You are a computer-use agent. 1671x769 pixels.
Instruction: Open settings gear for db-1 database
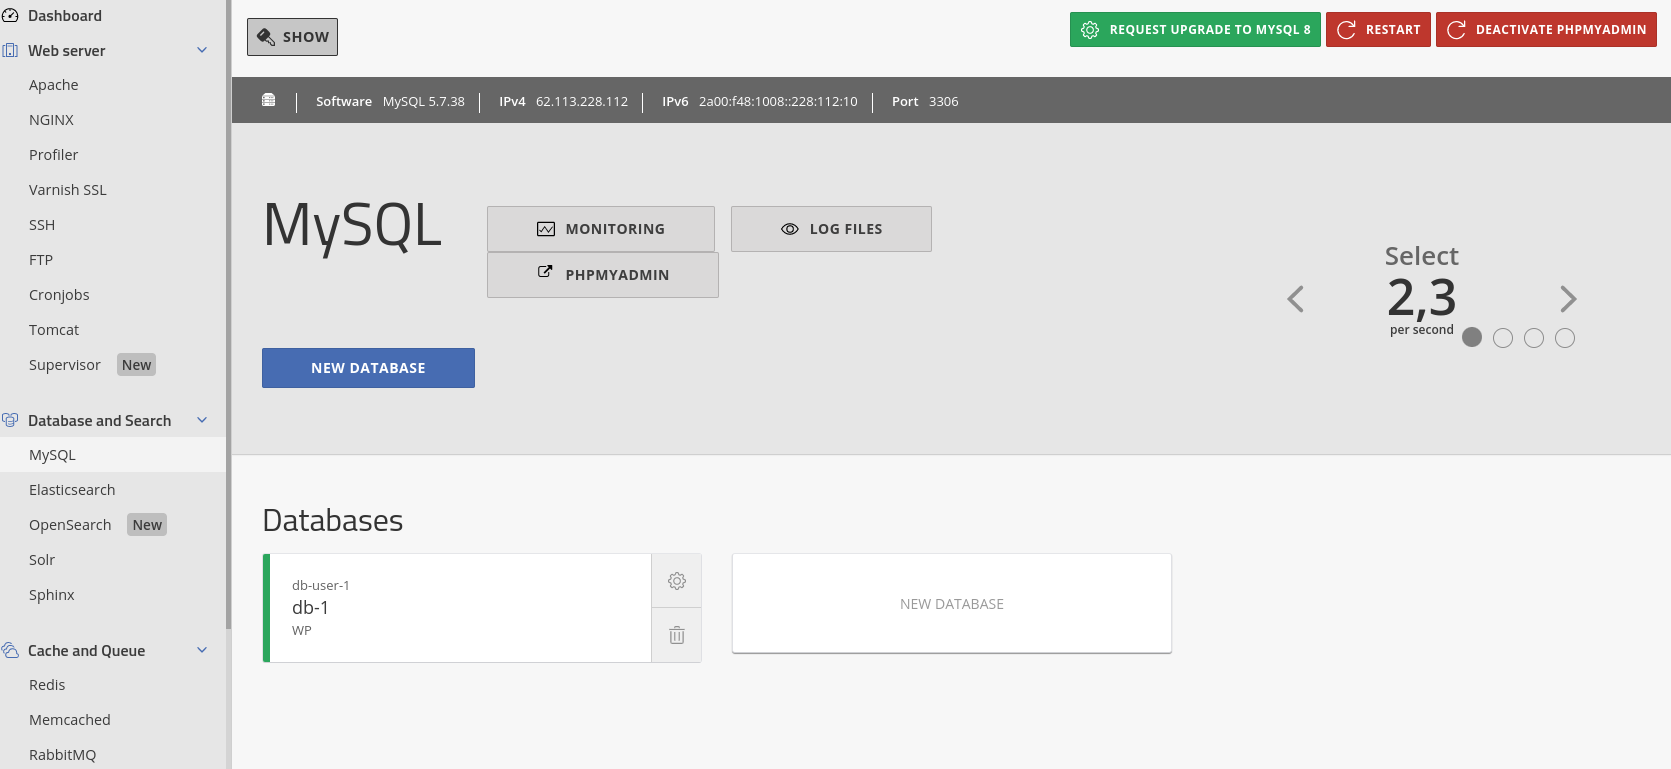[677, 581]
